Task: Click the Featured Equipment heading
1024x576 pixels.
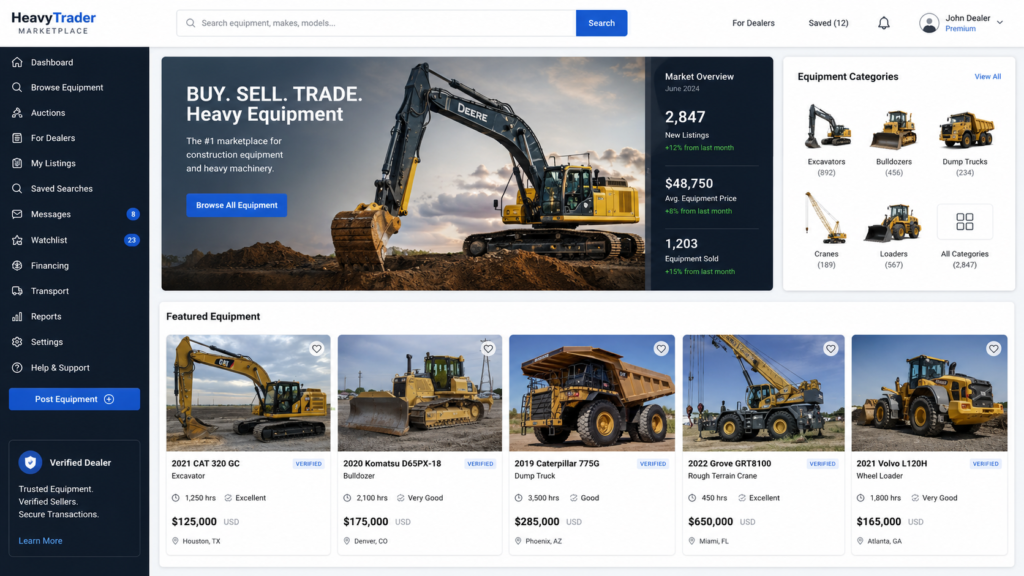Action: pos(213,317)
